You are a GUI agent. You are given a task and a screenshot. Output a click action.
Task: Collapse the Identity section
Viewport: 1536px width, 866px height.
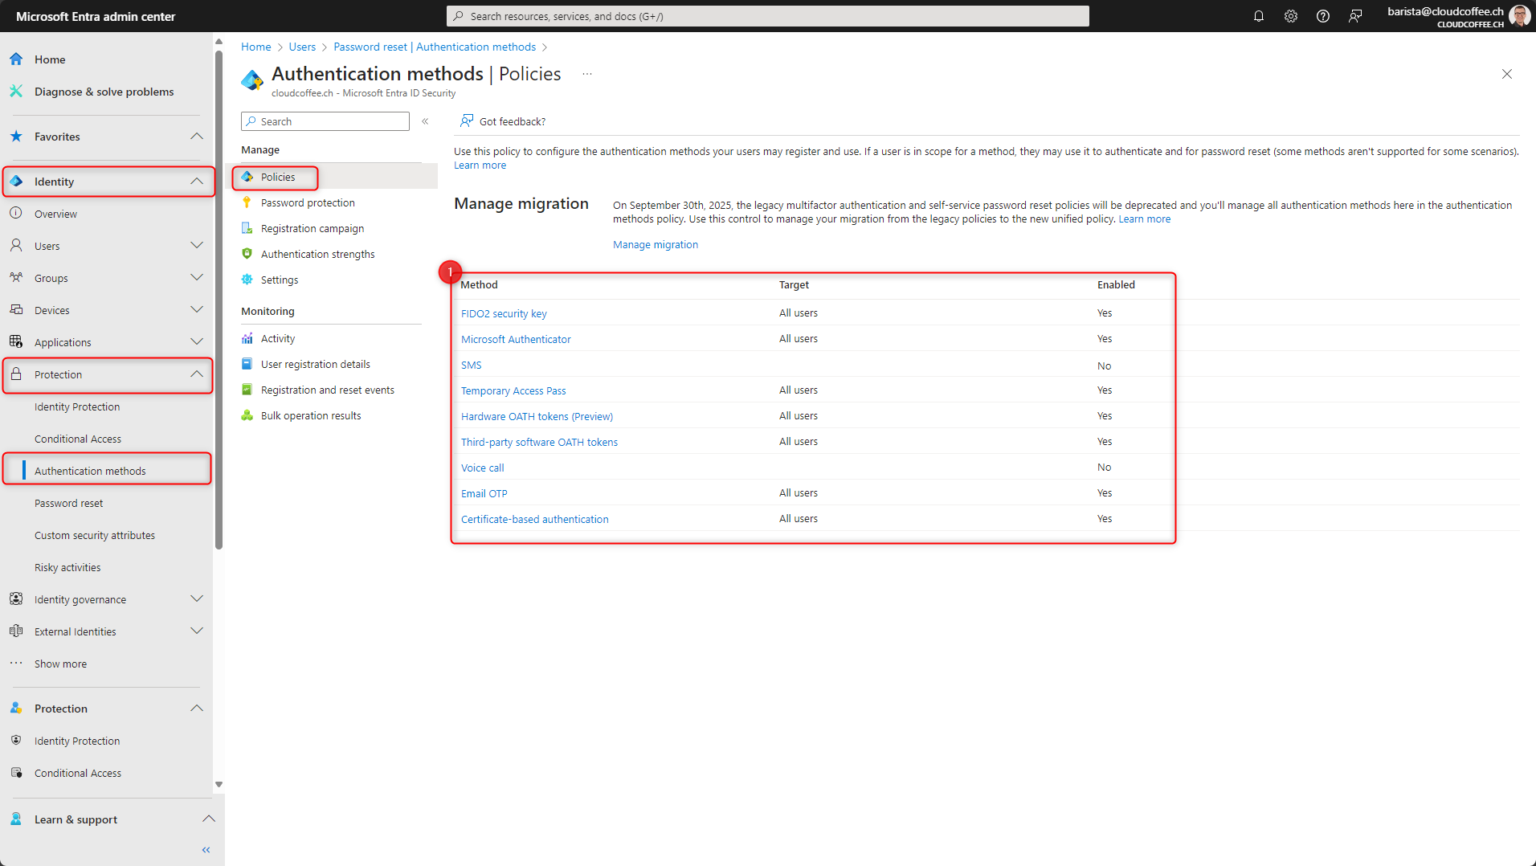click(196, 181)
